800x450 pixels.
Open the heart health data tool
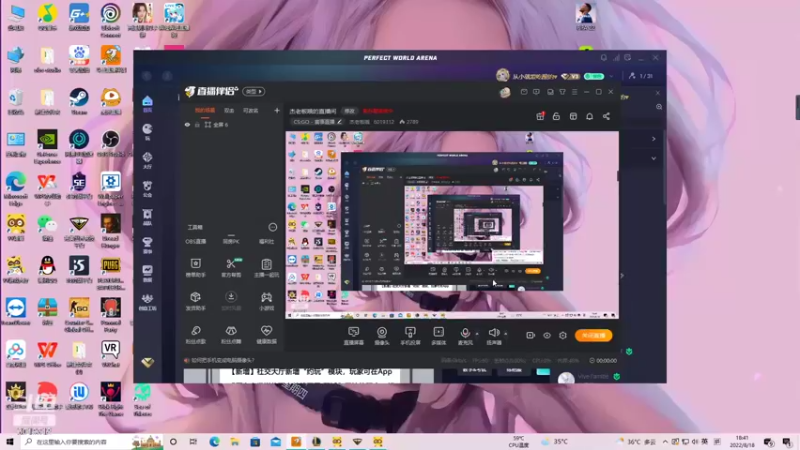[266, 331]
